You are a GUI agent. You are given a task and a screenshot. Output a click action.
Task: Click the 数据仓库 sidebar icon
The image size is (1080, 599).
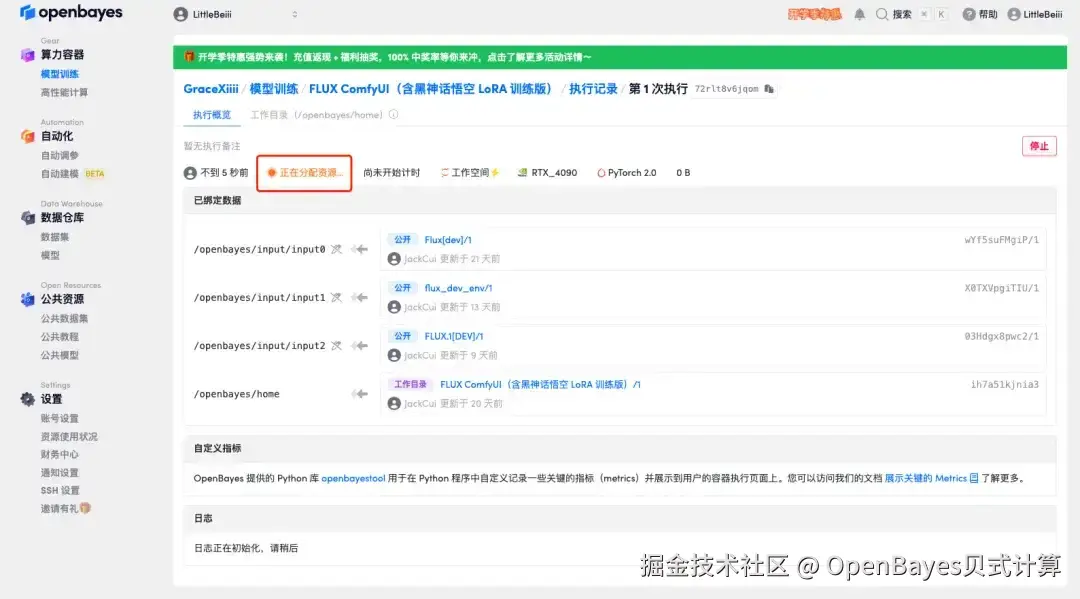point(28,218)
